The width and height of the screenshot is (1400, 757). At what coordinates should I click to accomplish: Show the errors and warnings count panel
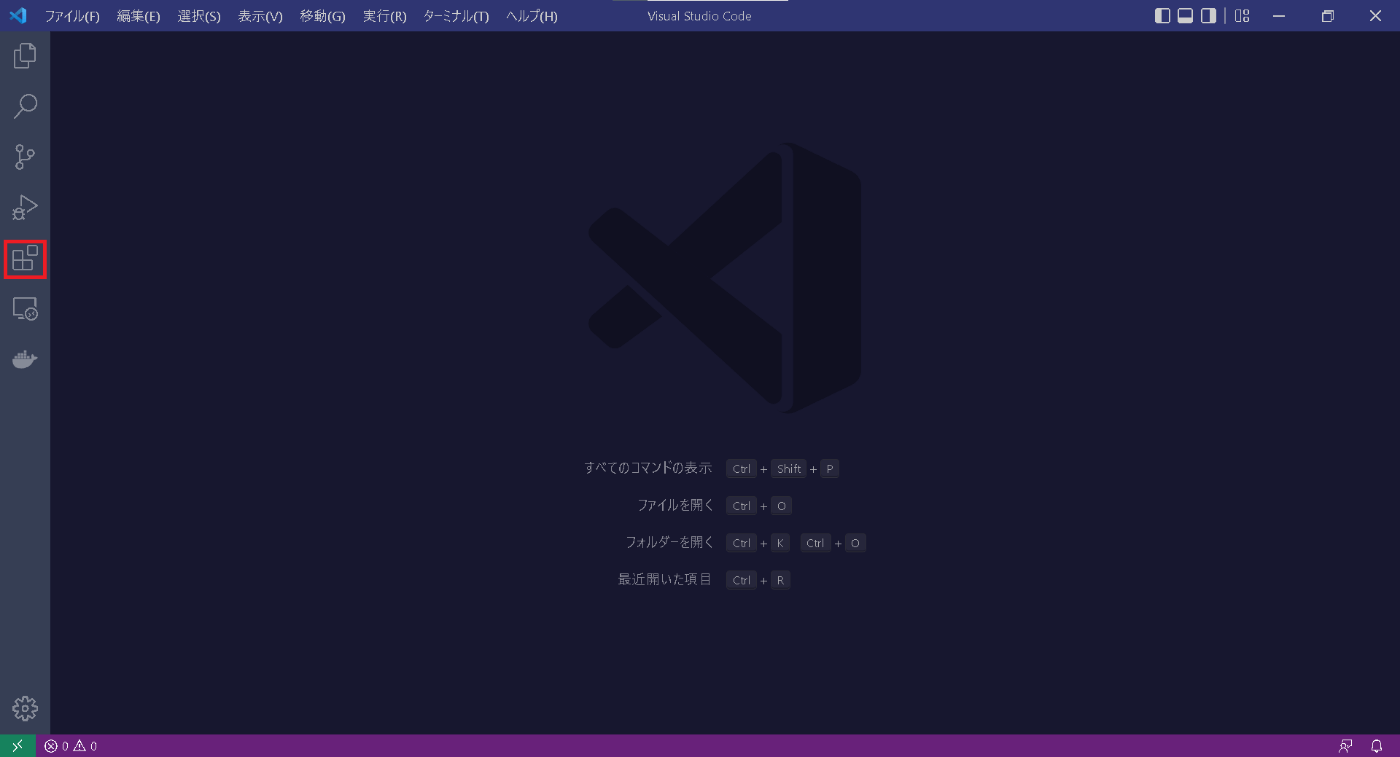(x=71, y=746)
